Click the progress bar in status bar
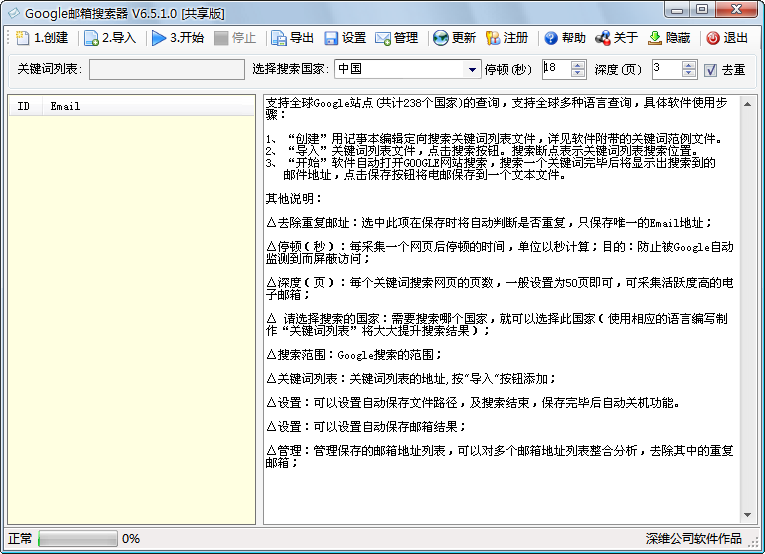765x554 pixels. pyautogui.click(x=77, y=539)
